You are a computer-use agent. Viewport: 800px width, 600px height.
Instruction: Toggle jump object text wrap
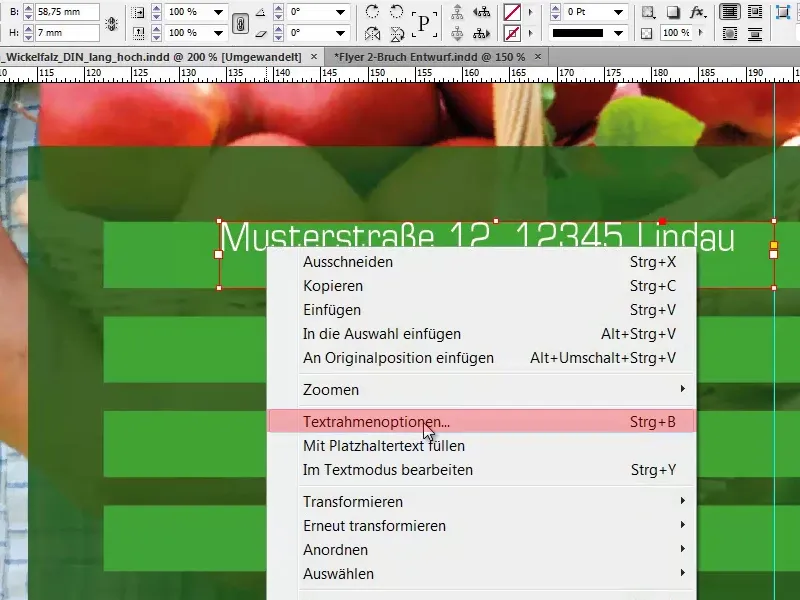(x=755, y=34)
